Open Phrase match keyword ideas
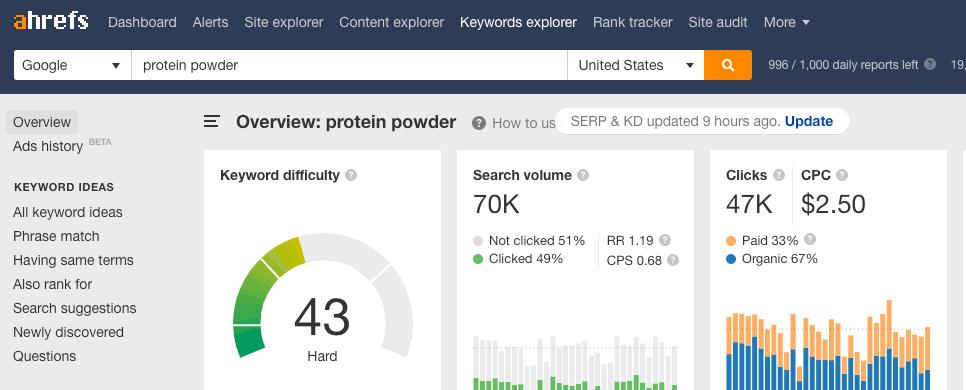Image resolution: width=966 pixels, height=390 pixels. [x=56, y=236]
